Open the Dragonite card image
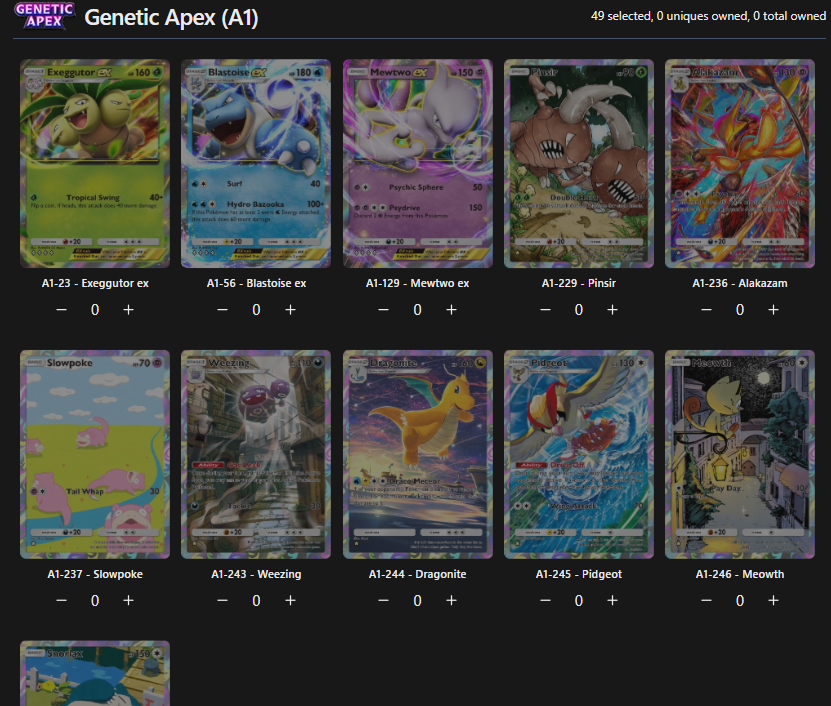Screen dimensions: 831x706 418,454
